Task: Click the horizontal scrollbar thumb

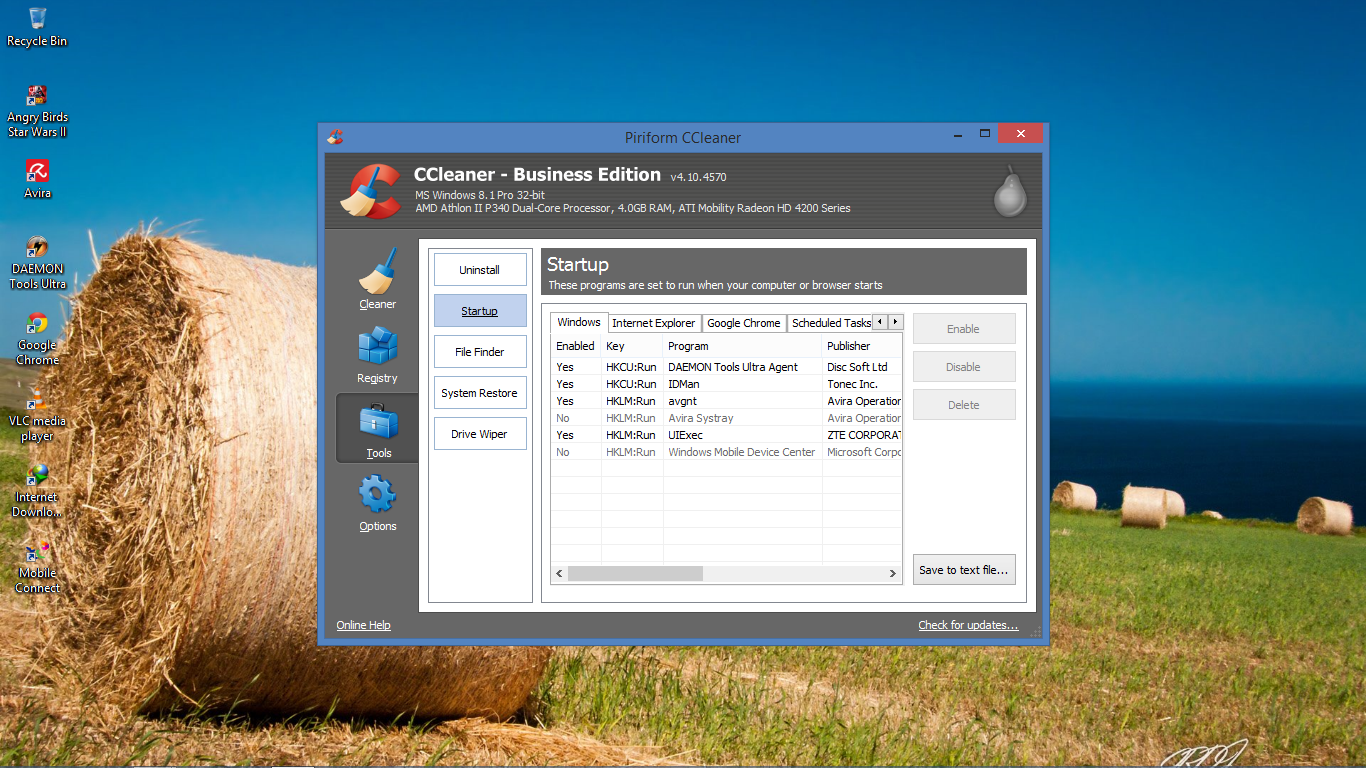Action: [635, 573]
